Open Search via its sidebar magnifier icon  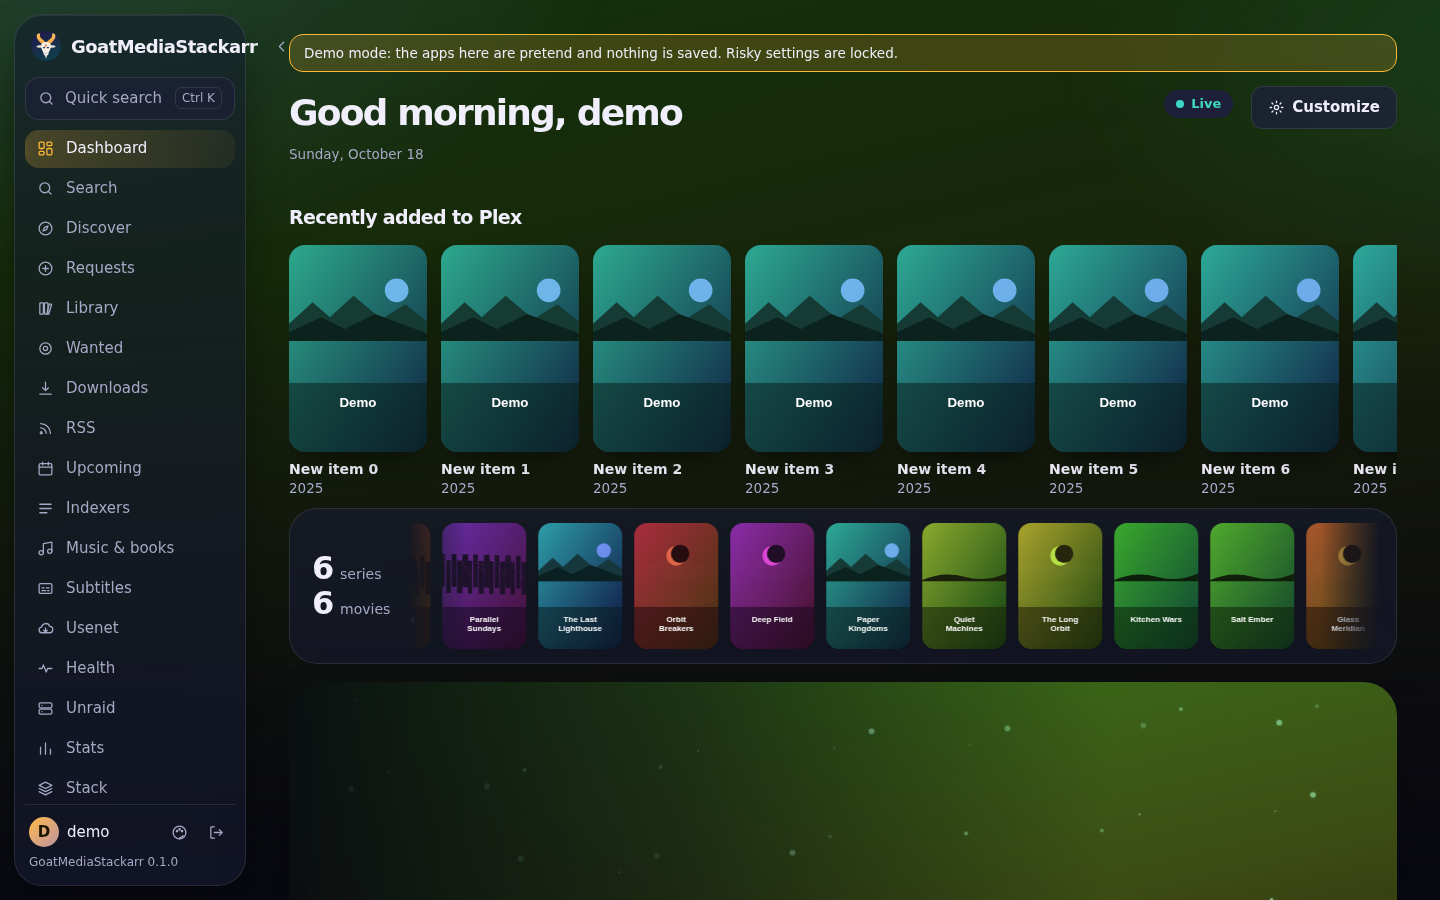pyautogui.click(x=45, y=188)
